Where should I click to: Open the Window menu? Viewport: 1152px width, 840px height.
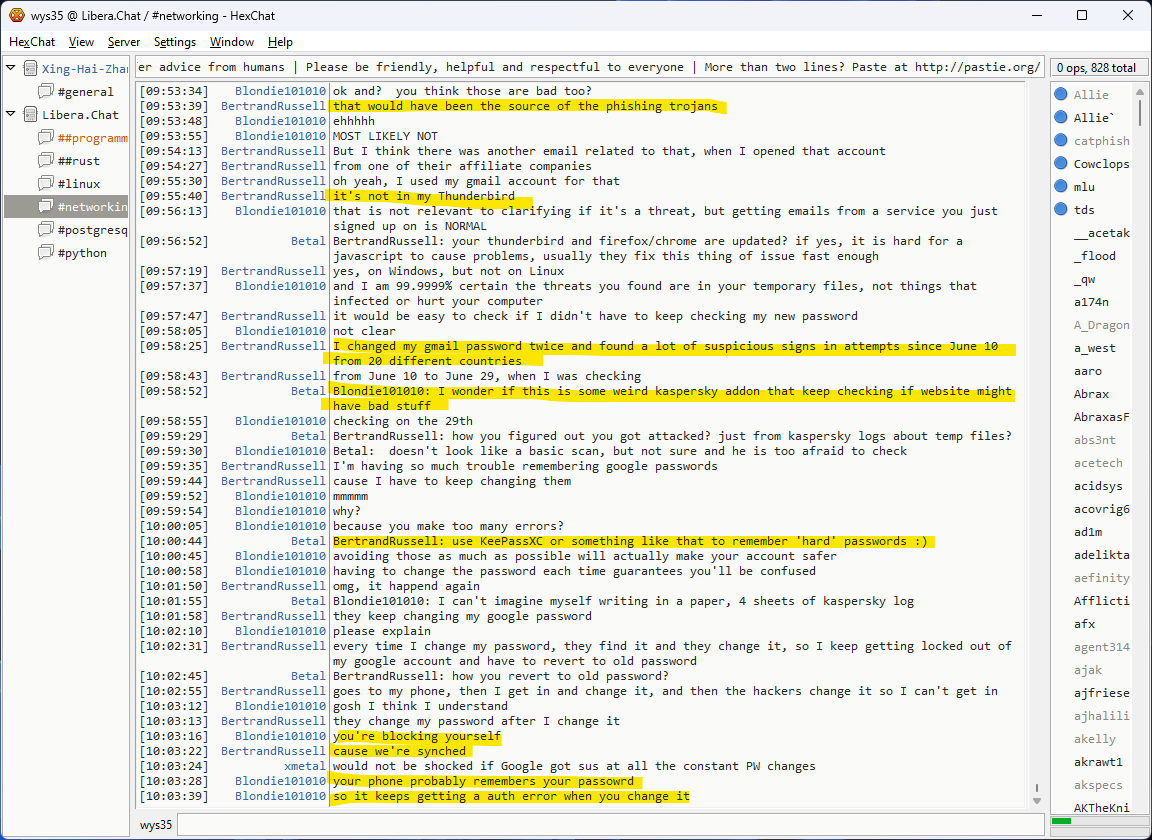click(x=231, y=42)
